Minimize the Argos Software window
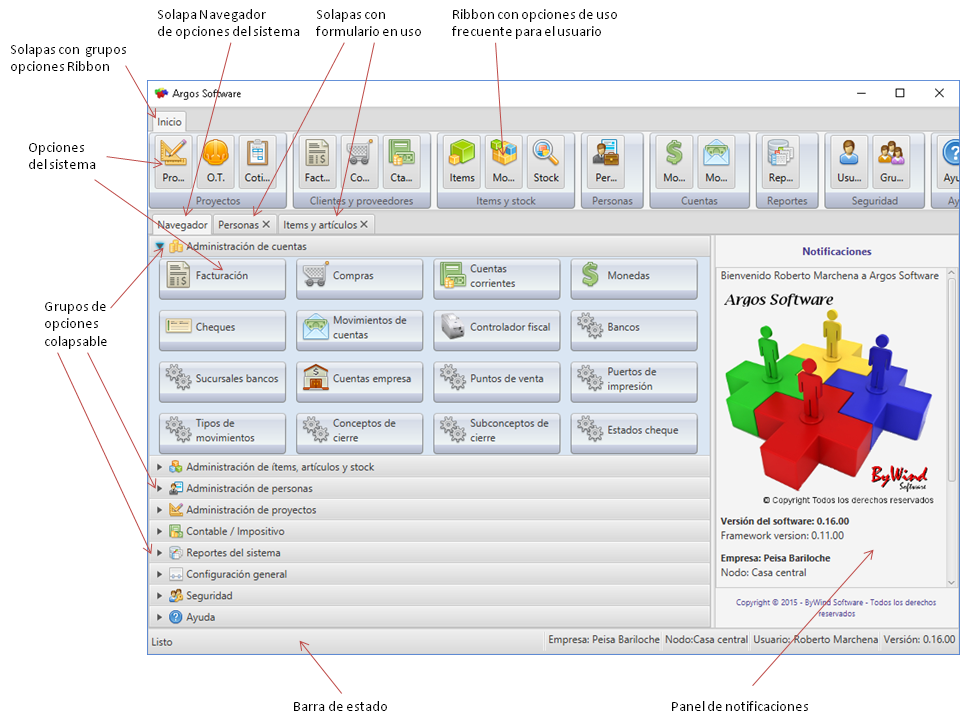The width and height of the screenshot is (960, 720). tap(861, 93)
